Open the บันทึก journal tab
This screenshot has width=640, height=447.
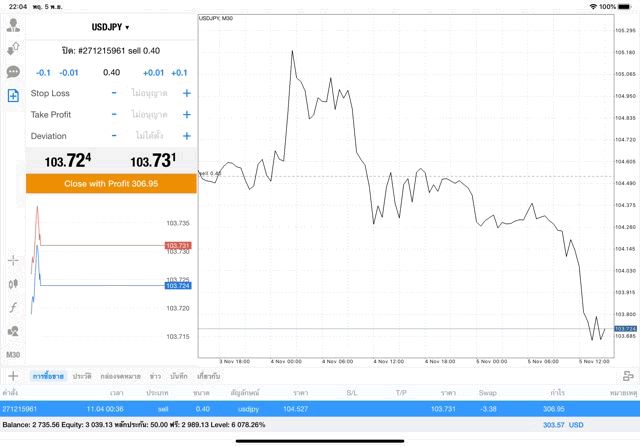point(179,376)
